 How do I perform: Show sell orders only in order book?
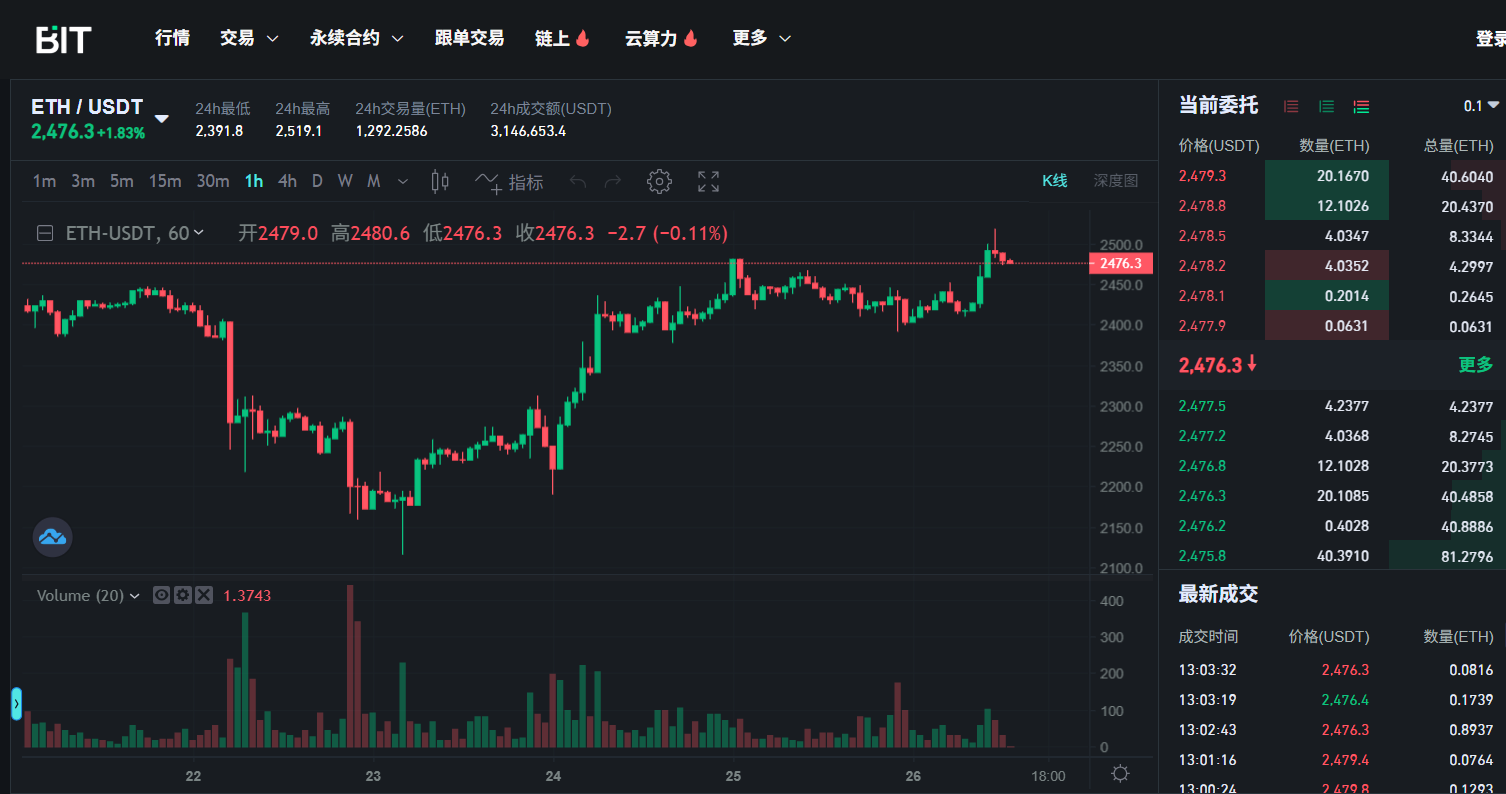tap(1291, 106)
